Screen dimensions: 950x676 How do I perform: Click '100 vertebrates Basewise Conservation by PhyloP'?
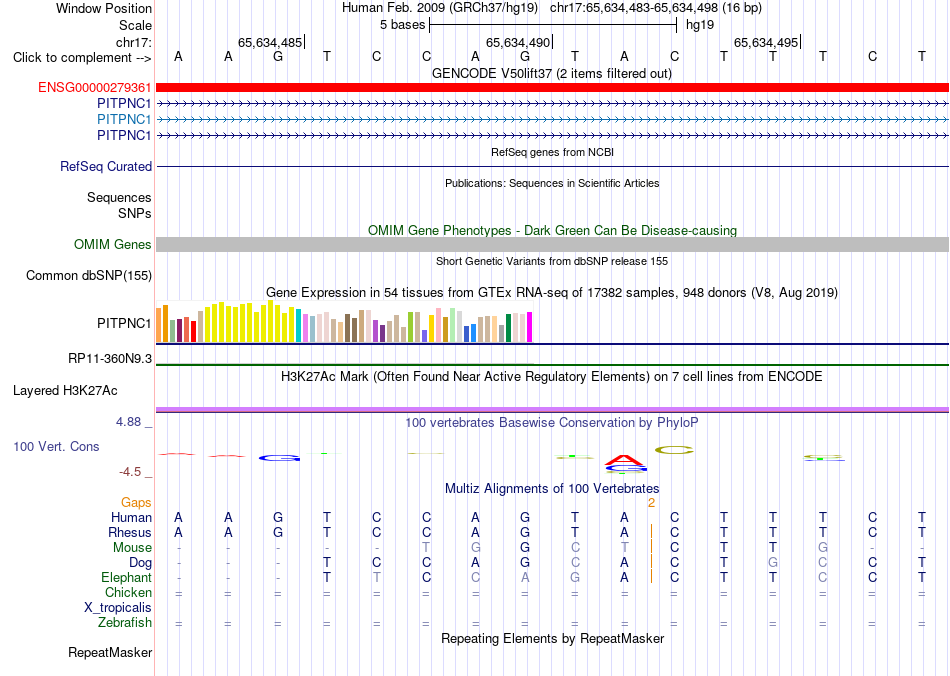[x=552, y=423]
